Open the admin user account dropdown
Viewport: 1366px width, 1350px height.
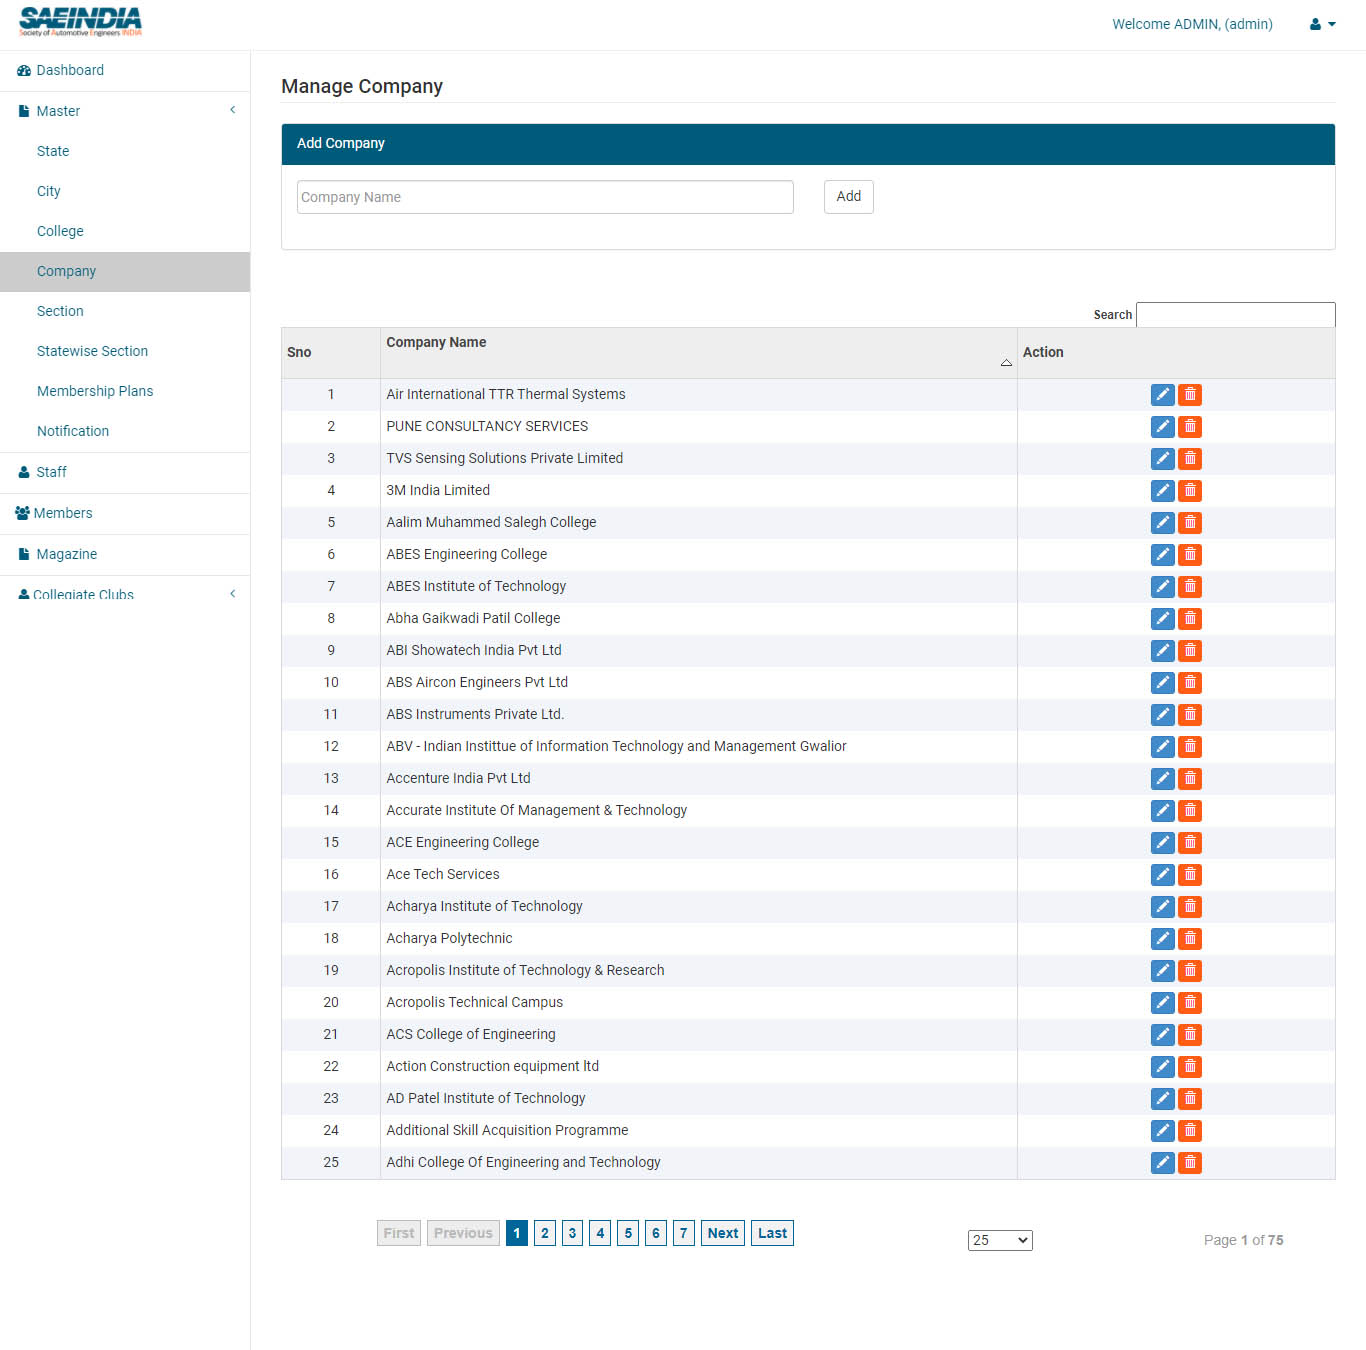coord(1323,24)
